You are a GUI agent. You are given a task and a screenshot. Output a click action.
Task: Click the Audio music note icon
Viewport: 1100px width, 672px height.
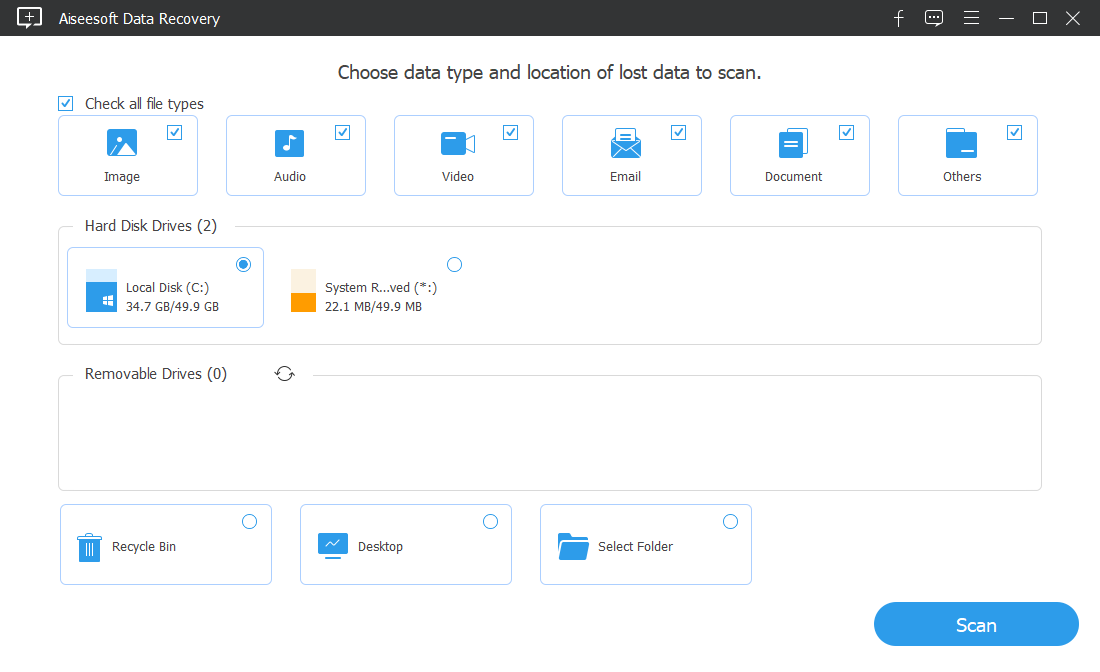(289, 143)
